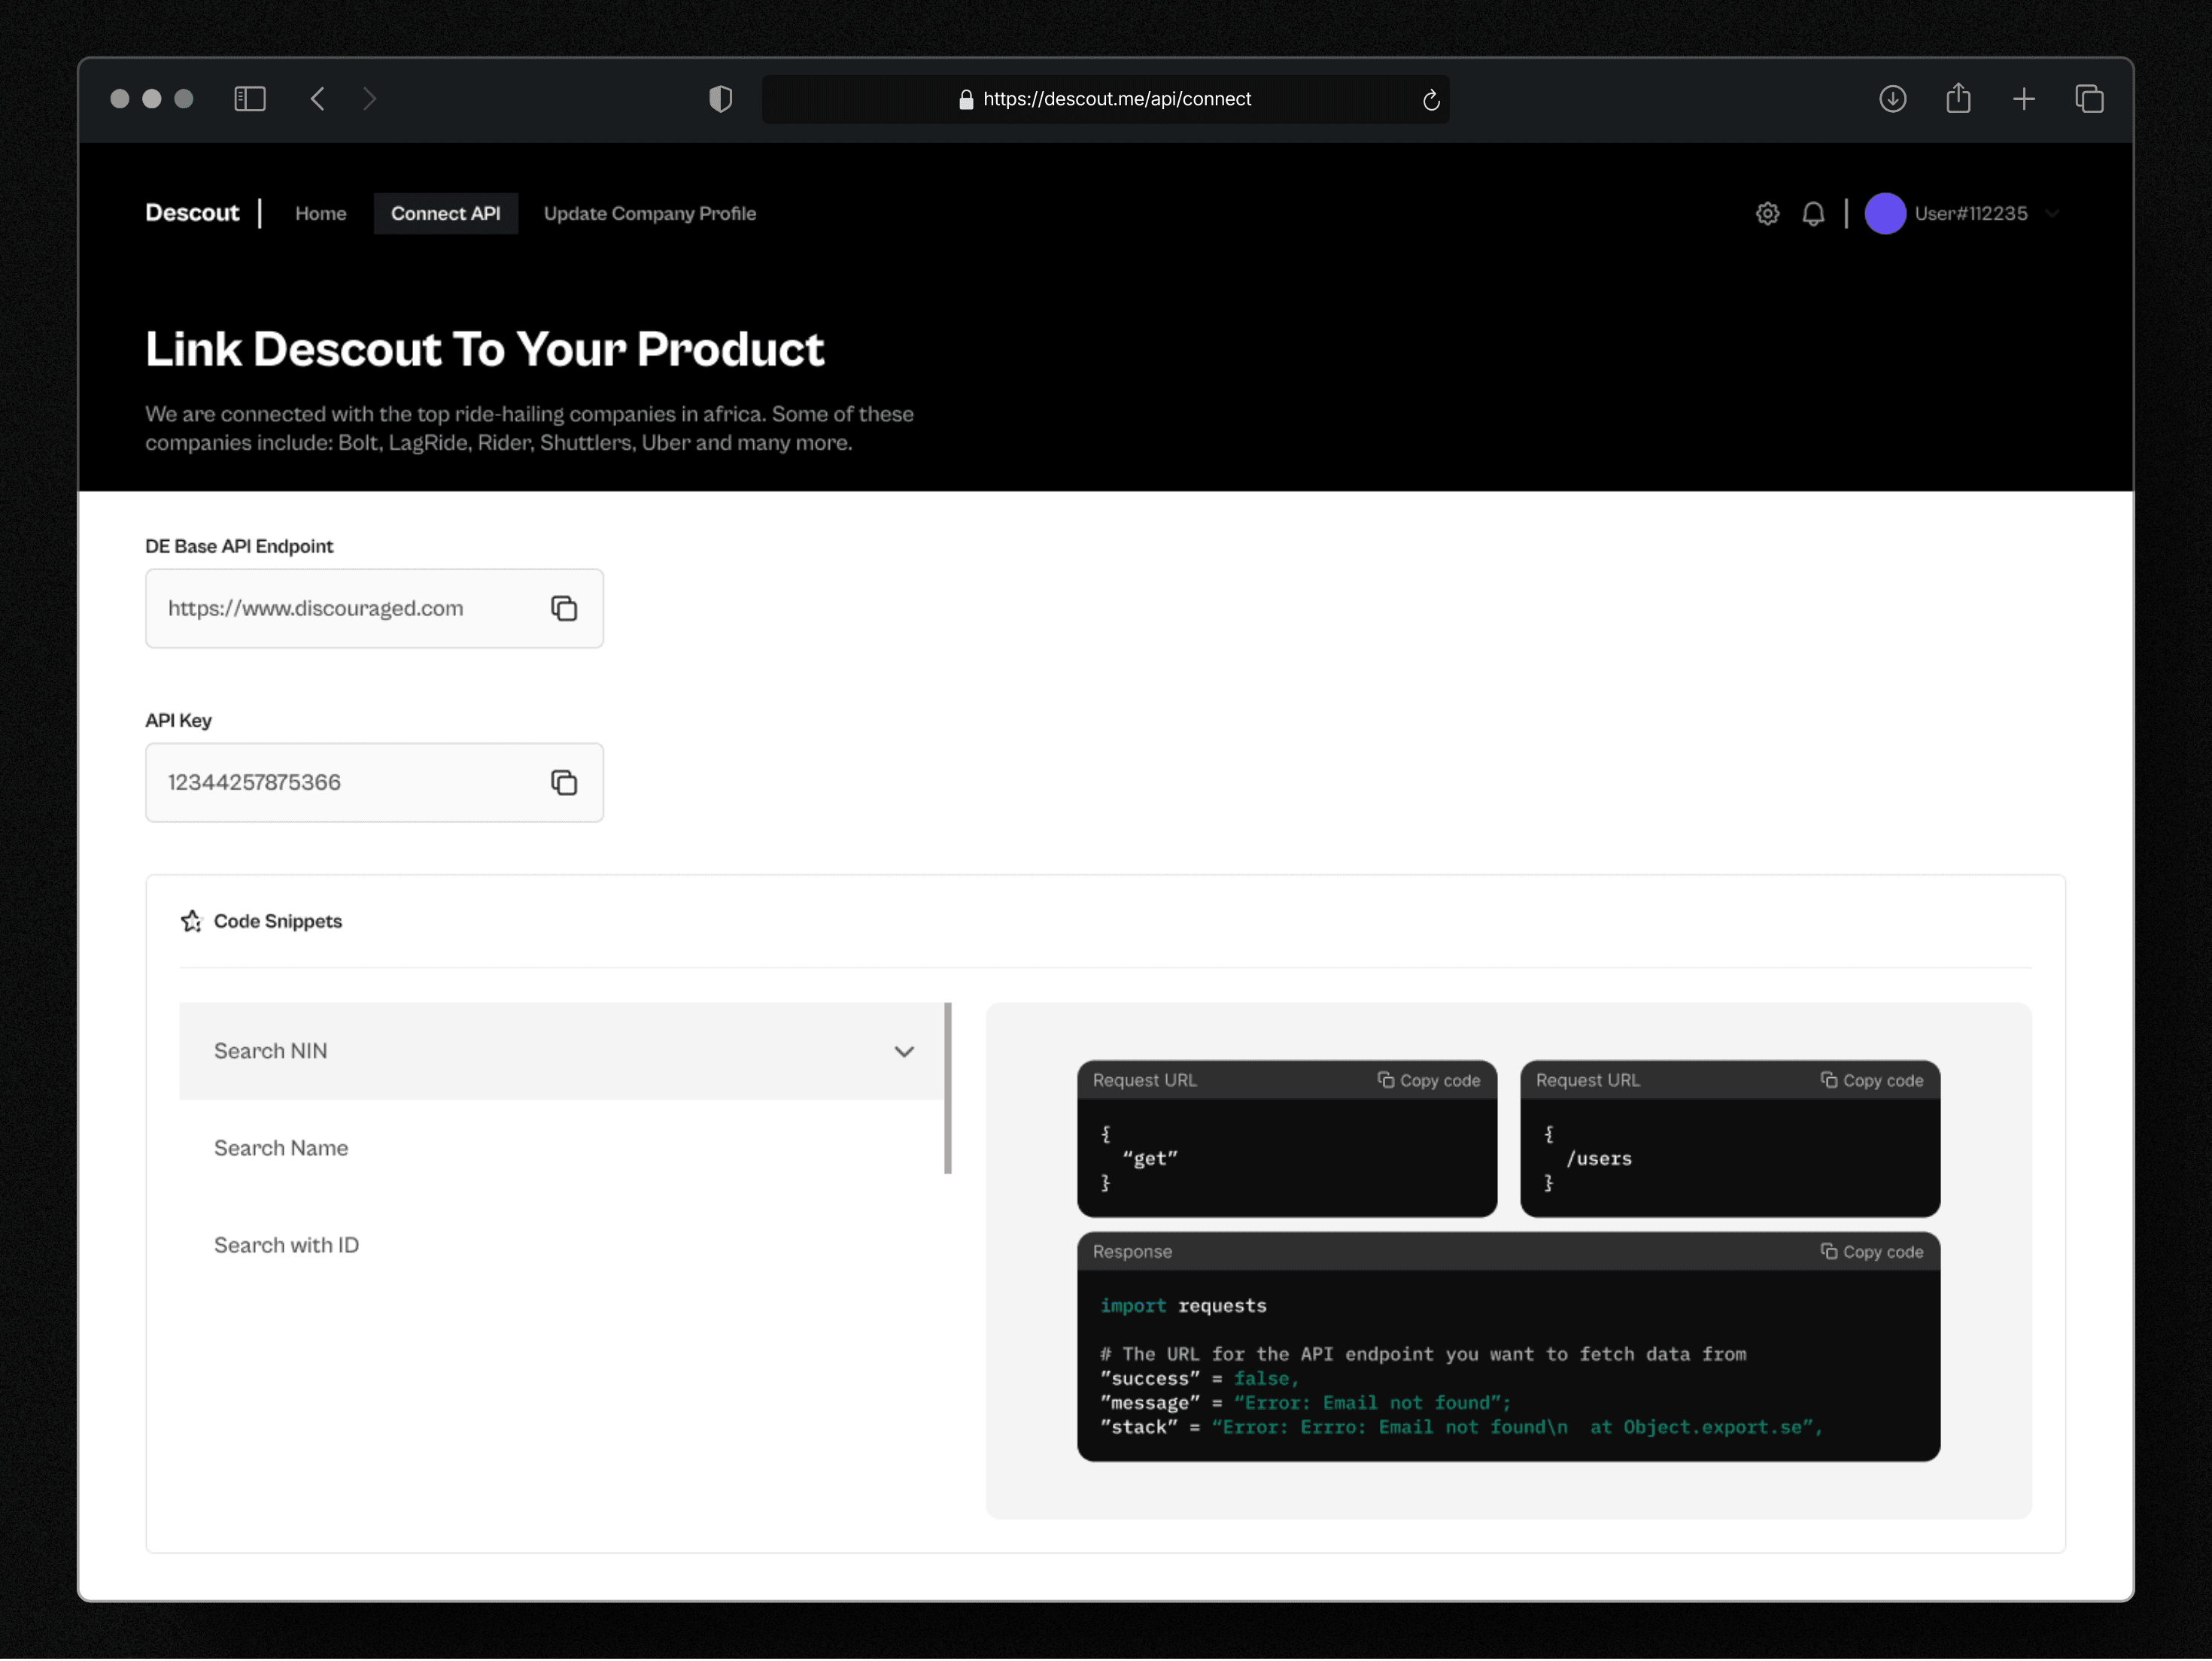Select the Connect API tab
The image size is (2212, 1661).
(x=445, y=213)
